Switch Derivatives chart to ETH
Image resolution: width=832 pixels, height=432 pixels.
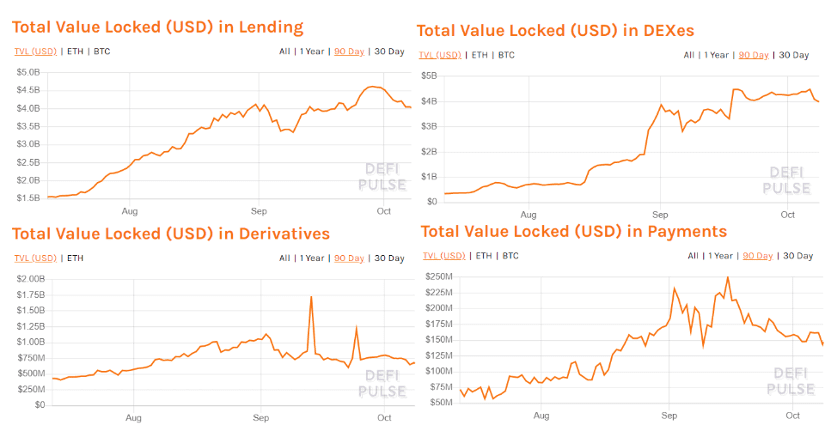(x=75, y=258)
